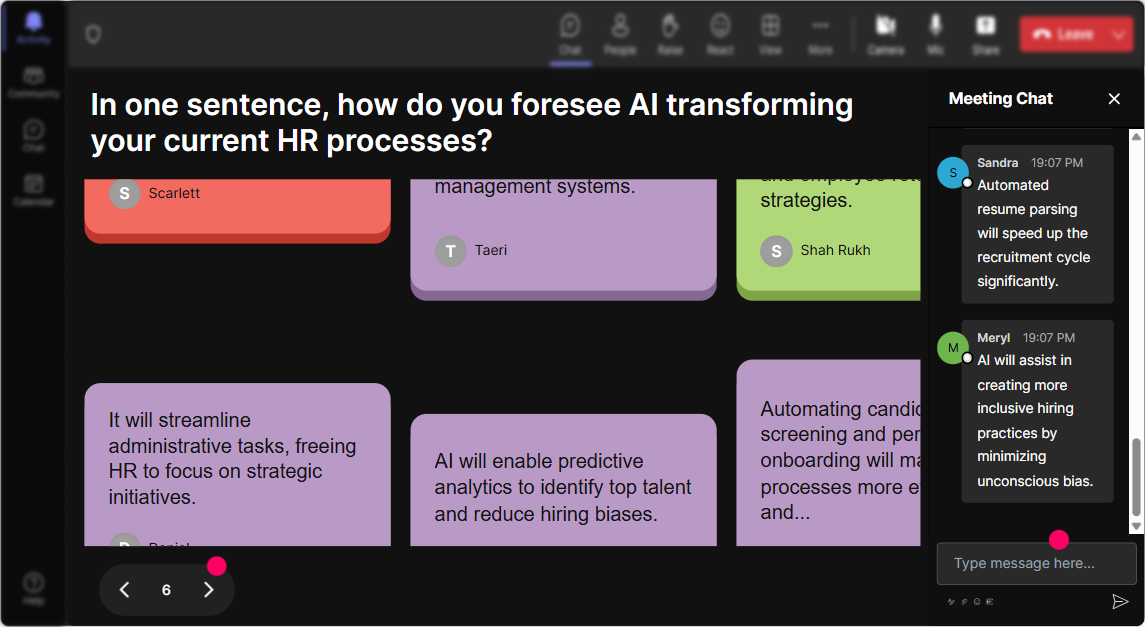This screenshot has height=627, width=1145.
Task: Open the predictive analytics response card
Action: [x=563, y=480]
